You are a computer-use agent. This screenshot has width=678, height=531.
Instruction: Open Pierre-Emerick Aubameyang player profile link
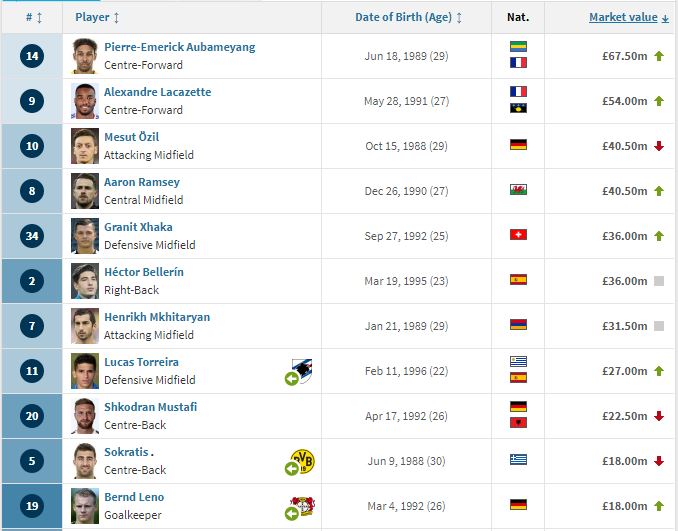click(x=179, y=47)
